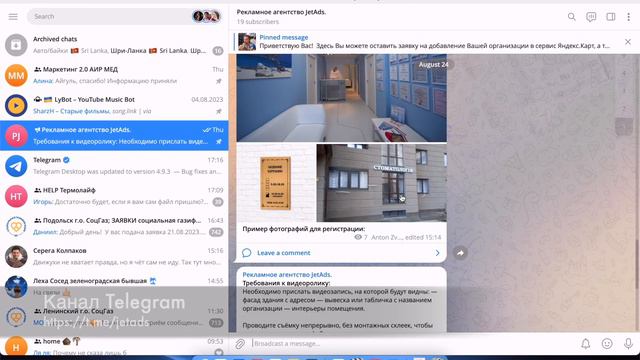Click the August 24 date badge

pos(433,64)
